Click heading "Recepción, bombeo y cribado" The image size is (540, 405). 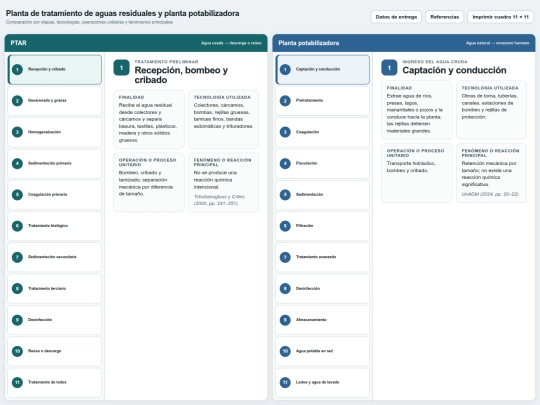point(181,75)
